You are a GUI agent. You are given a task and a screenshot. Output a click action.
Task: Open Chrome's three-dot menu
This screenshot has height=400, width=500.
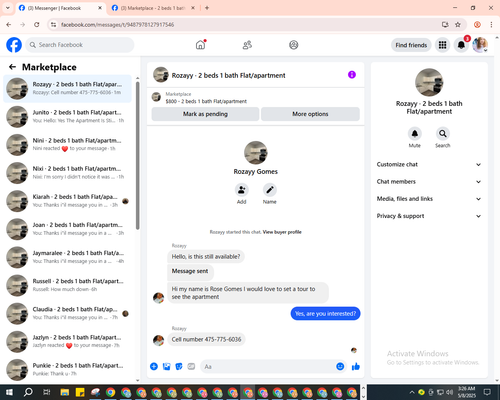(x=491, y=25)
